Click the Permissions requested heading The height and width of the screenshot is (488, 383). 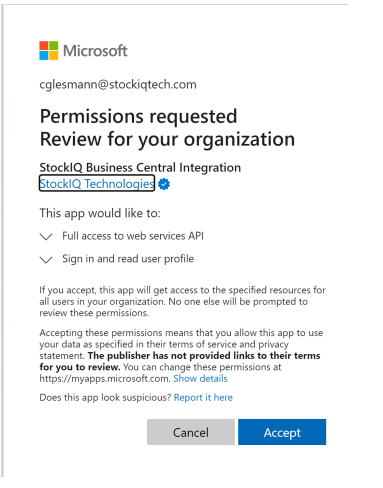[x=139, y=116]
